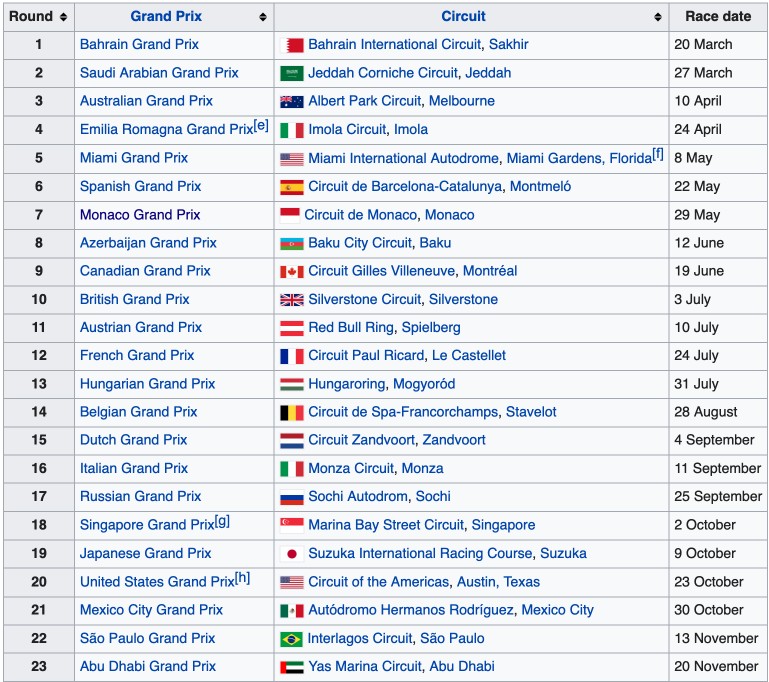The width and height of the screenshot is (769, 682).
Task: Open the Marina Bay Street Circuit link
Action: [x=385, y=525]
